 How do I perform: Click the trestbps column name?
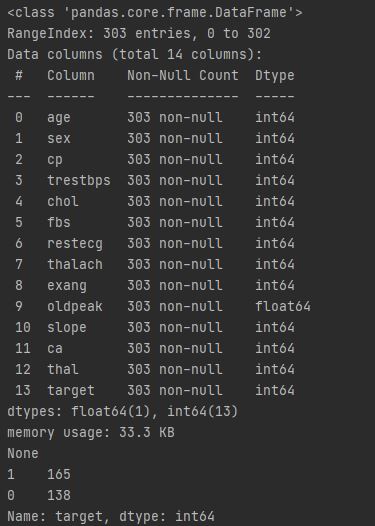pyautogui.click(x=79, y=181)
